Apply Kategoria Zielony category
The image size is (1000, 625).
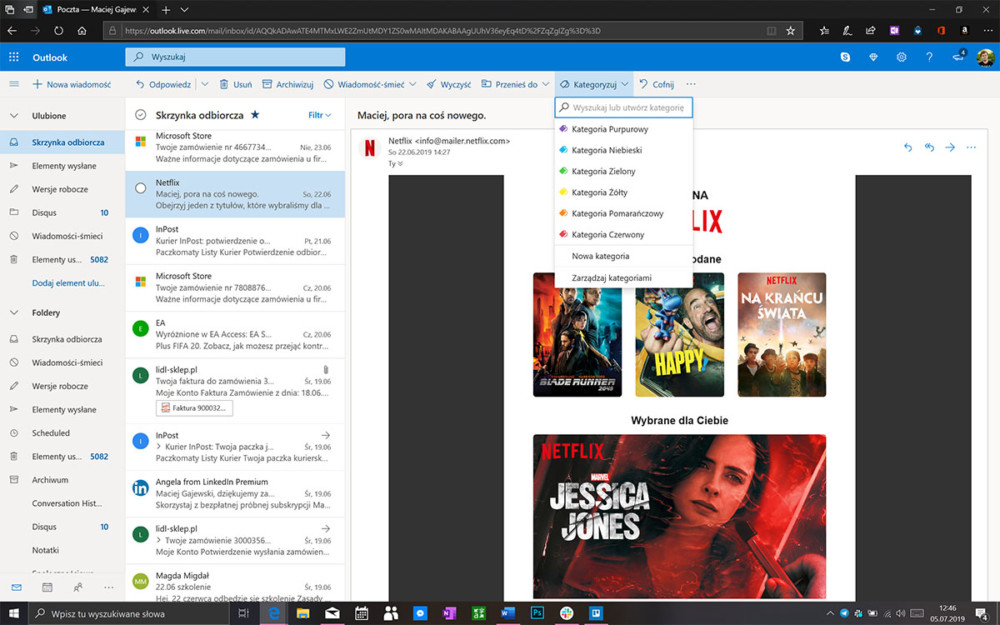[x=623, y=171]
